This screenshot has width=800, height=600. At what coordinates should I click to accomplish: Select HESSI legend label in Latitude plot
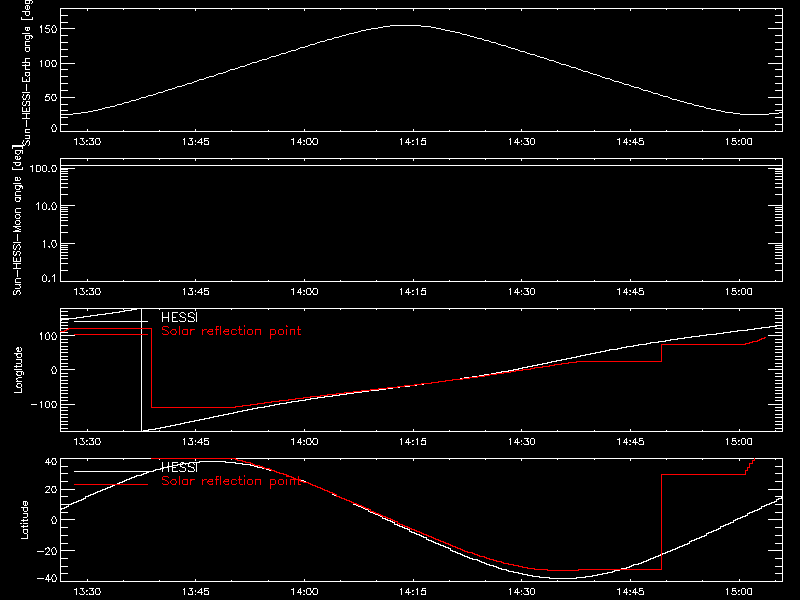tap(179, 467)
